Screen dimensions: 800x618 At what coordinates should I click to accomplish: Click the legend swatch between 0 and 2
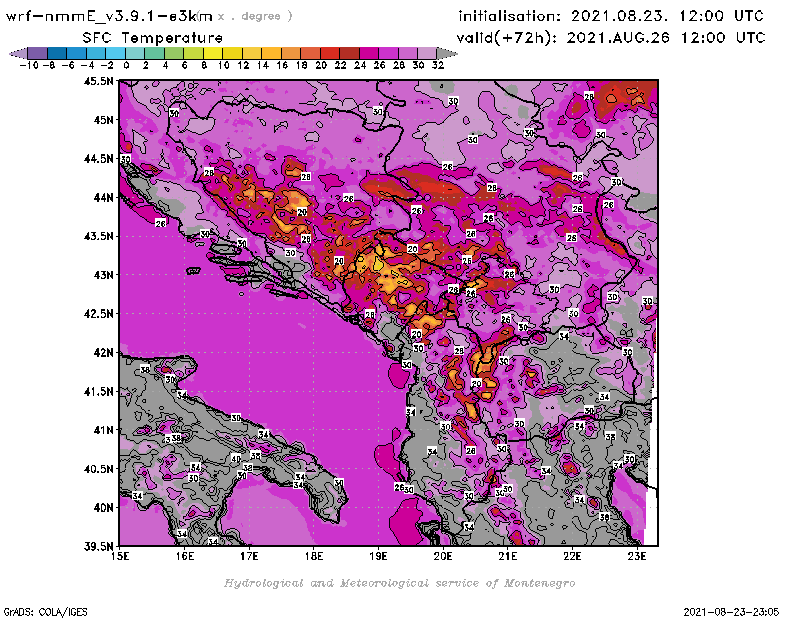pos(135,53)
